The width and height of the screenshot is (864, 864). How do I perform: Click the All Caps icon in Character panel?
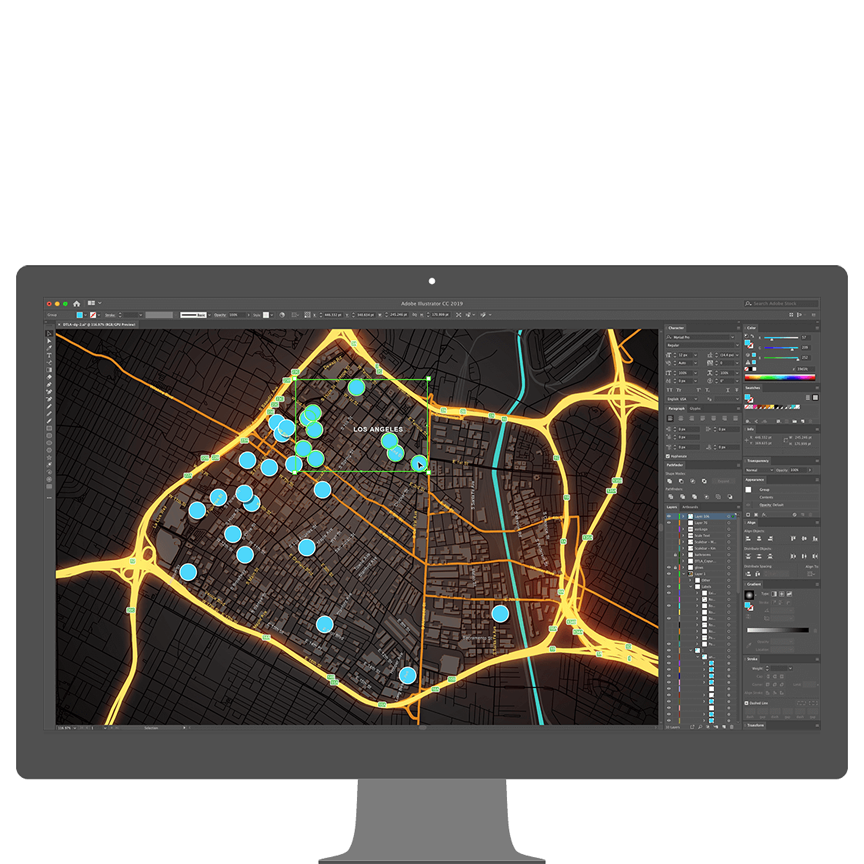tap(669, 390)
